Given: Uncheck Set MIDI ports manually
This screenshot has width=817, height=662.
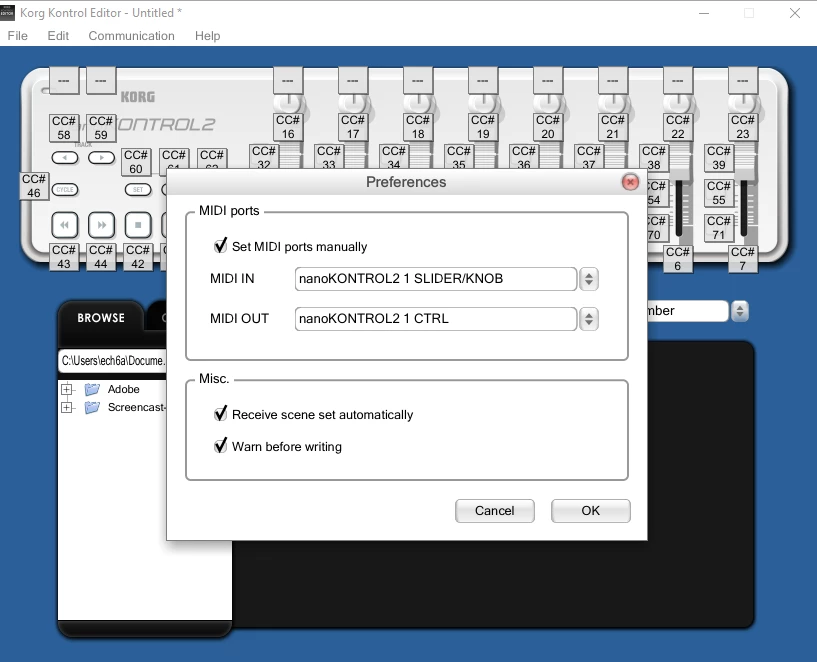Looking at the screenshot, I should (221, 245).
